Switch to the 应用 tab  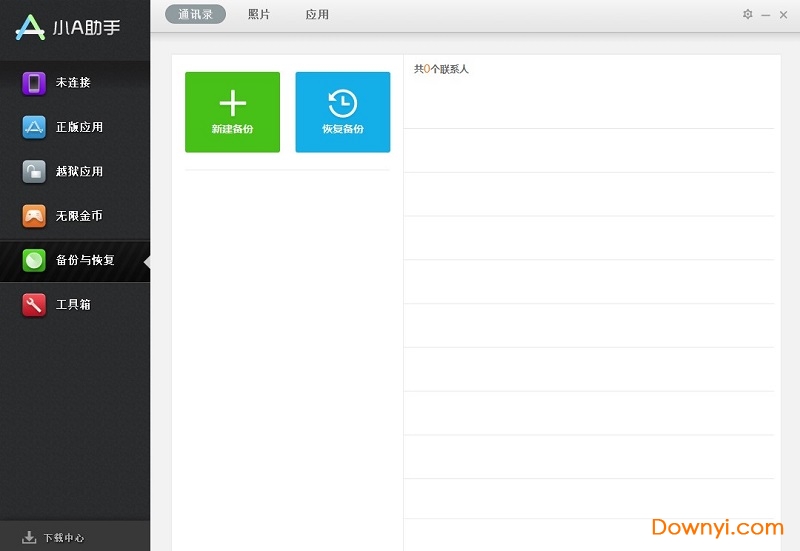pyautogui.click(x=317, y=14)
